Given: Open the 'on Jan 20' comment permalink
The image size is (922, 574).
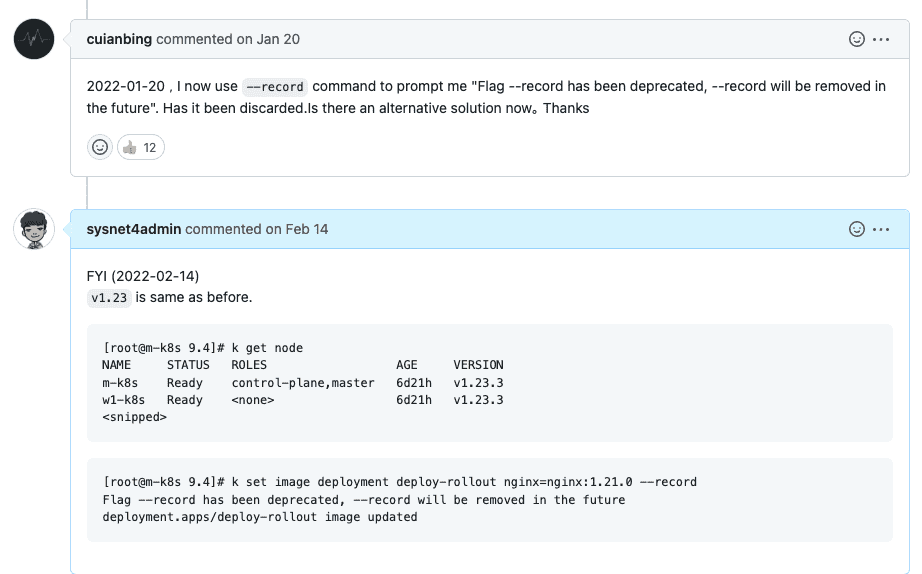Looking at the screenshot, I should 268,39.
